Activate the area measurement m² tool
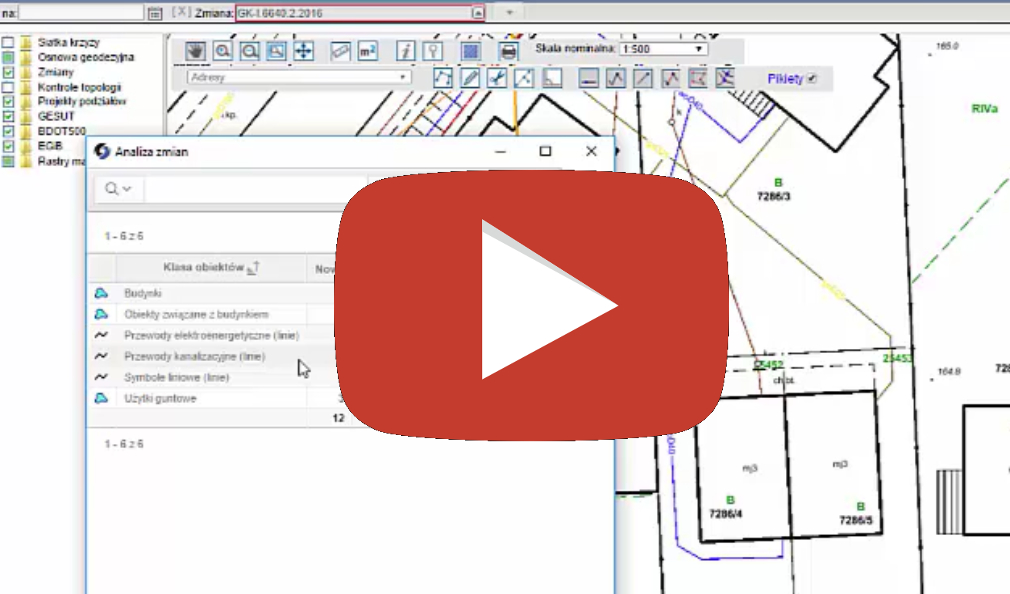Screen dimensions: 1010x594 (368, 50)
